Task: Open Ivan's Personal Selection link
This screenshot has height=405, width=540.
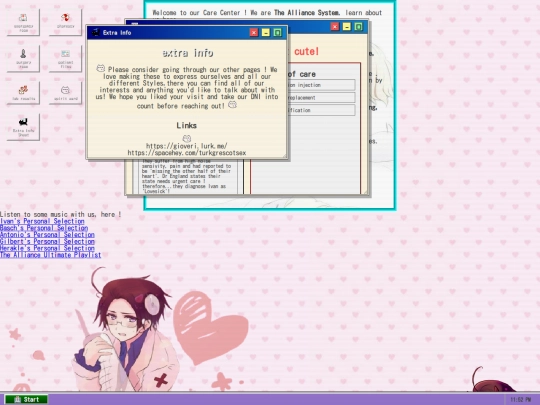Action: click(x=42, y=221)
